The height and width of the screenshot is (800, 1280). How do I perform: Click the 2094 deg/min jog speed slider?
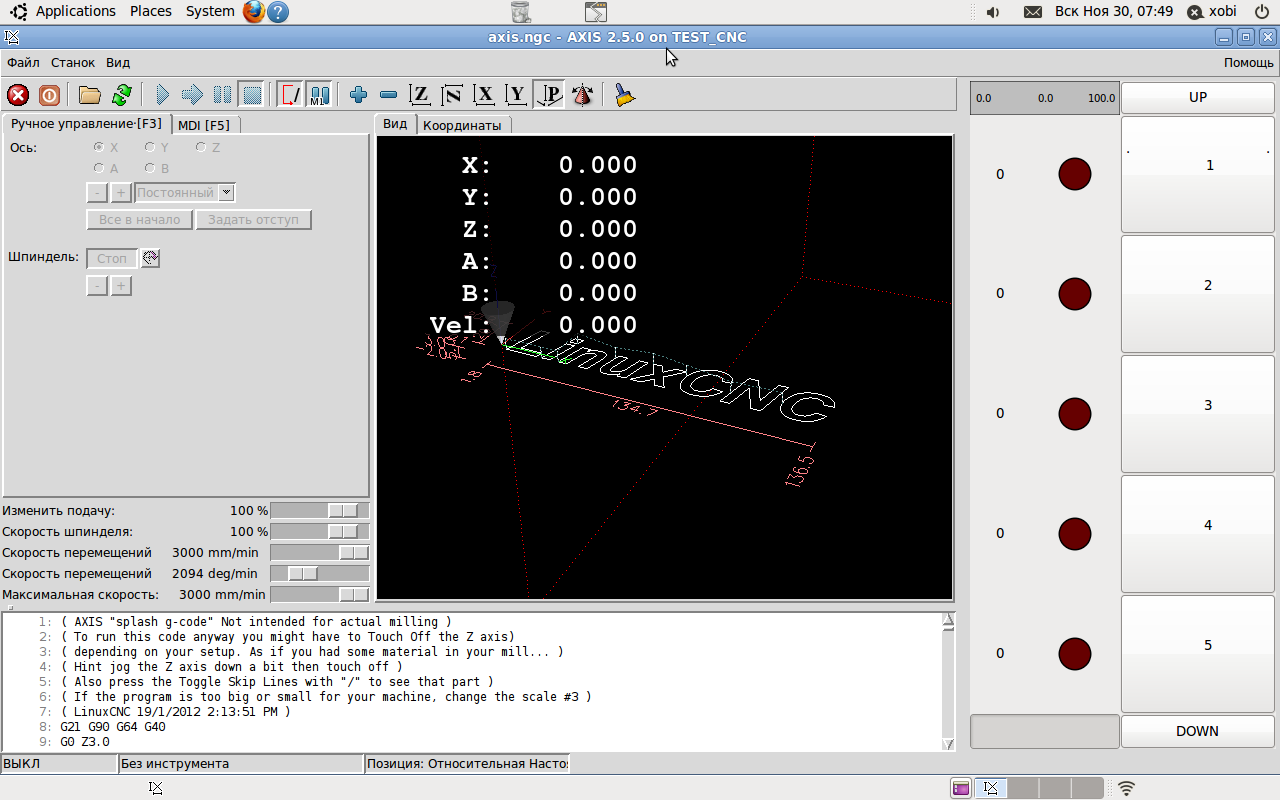pyautogui.click(x=320, y=573)
